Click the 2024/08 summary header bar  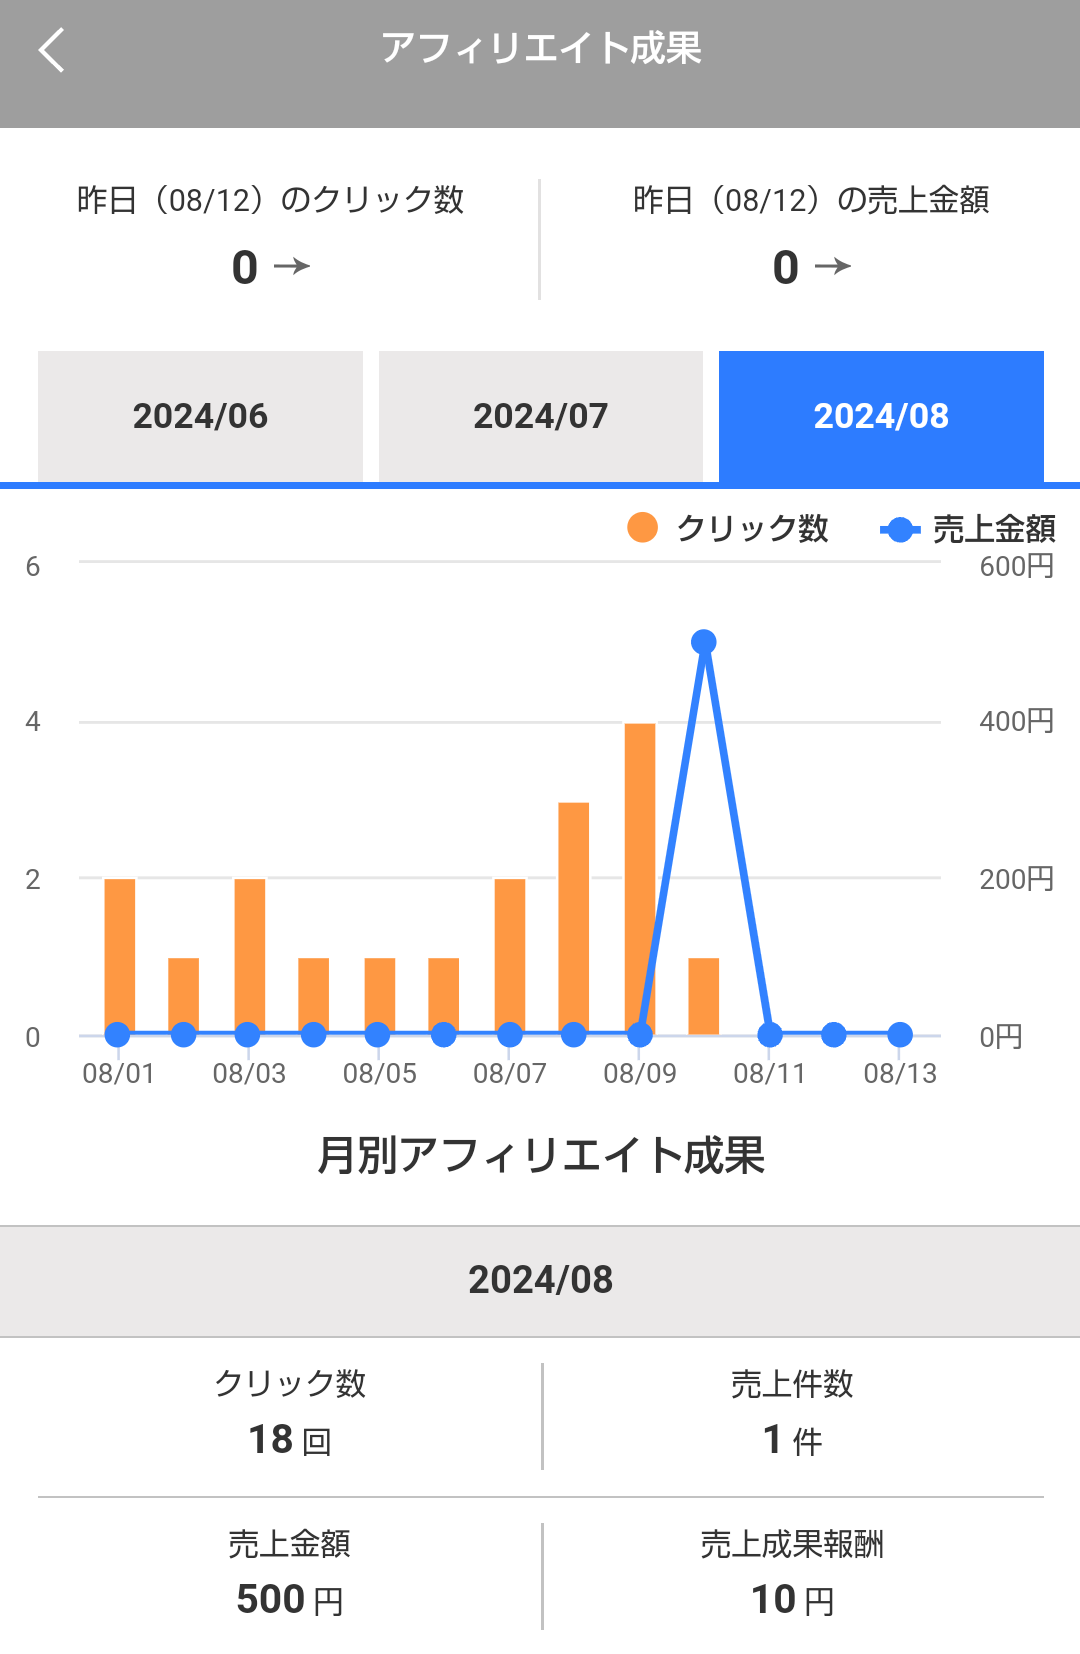coord(540,1281)
